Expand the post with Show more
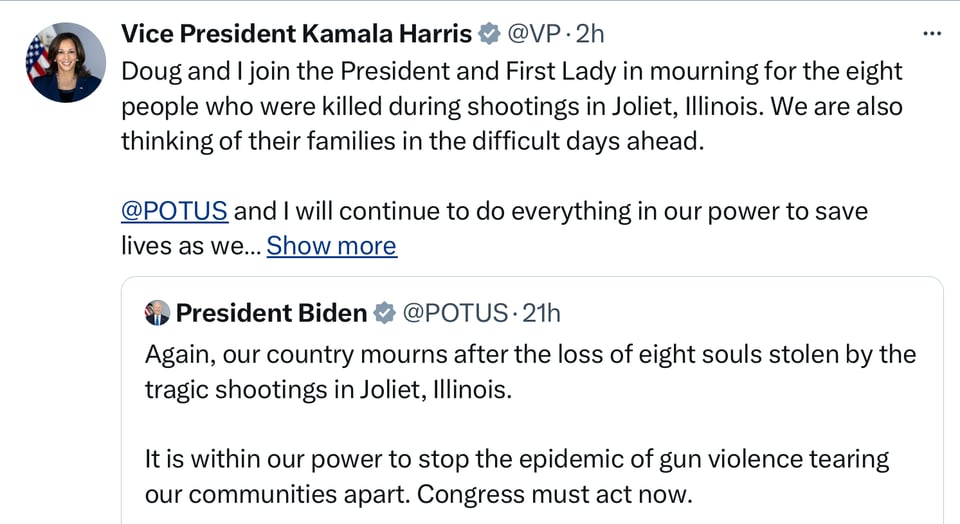960x524 pixels. tap(331, 245)
